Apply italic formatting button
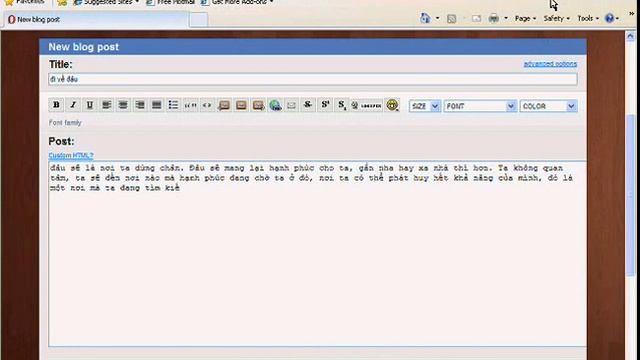Image resolution: width=640 pixels, height=360 pixels. [73, 105]
